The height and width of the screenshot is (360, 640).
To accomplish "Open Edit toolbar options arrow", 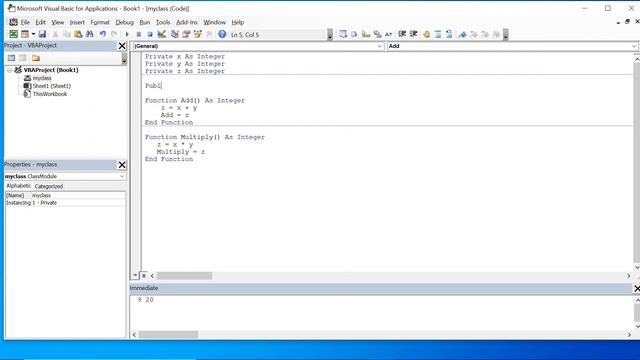I will point(506,35).
